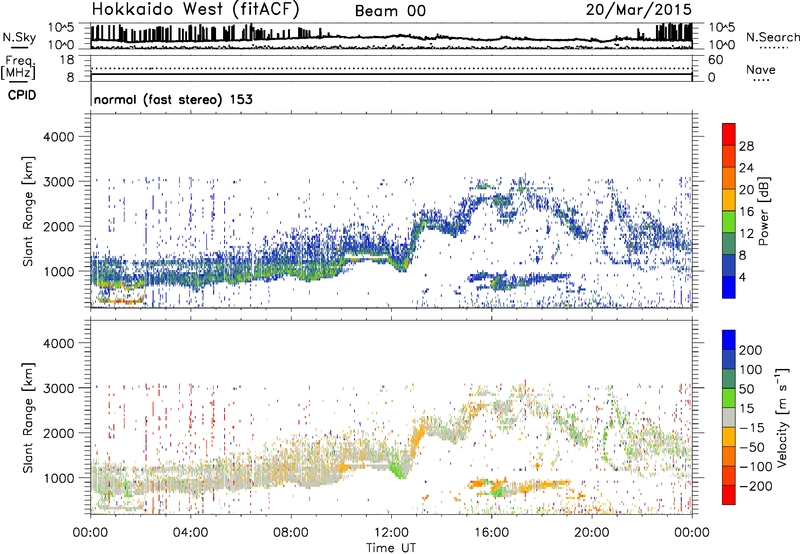Click the velocity panel's 1000 km tick
The height and width of the screenshot is (554, 800).
tap(59, 478)
